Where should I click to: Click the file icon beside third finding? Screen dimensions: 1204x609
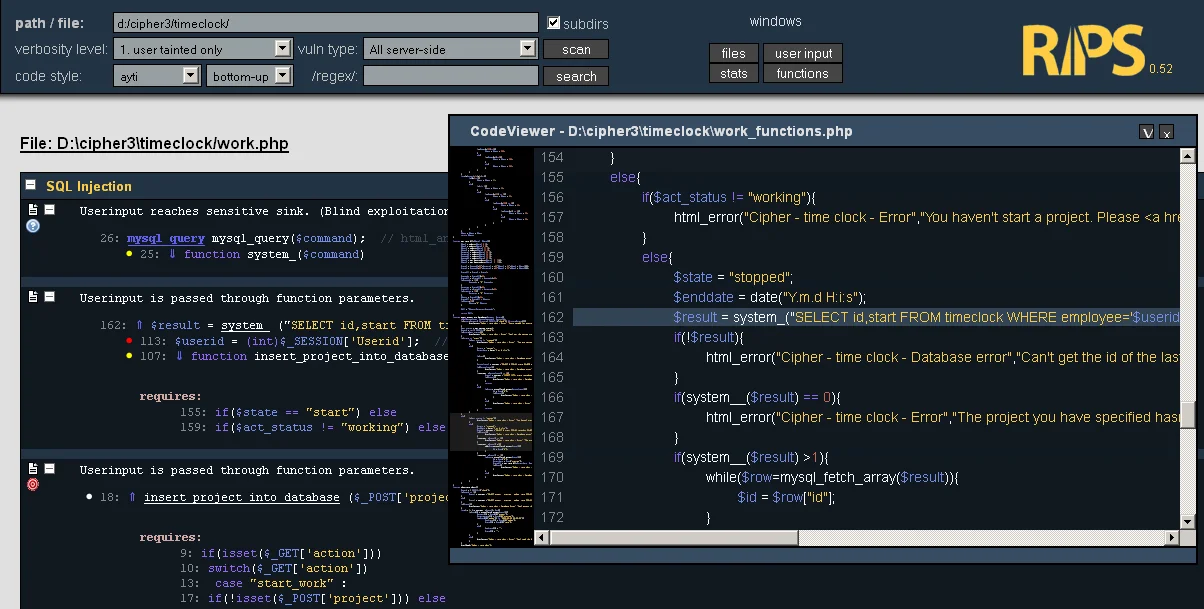[x=32, y=470]
